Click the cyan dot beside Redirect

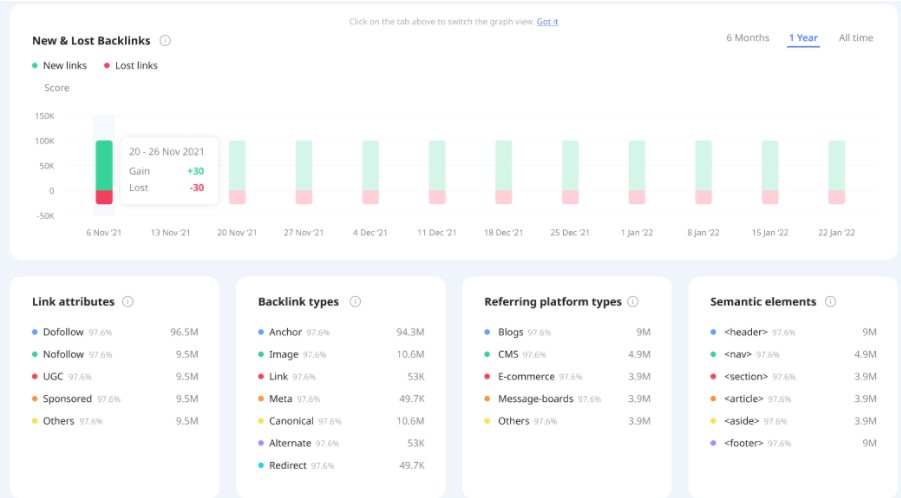click(x=261, y=465)
